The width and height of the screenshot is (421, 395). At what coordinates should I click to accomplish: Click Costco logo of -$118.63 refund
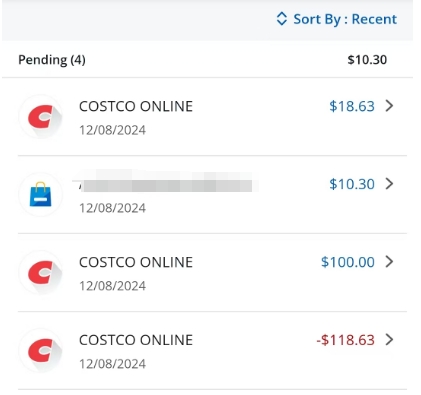[x=41, y=350]
